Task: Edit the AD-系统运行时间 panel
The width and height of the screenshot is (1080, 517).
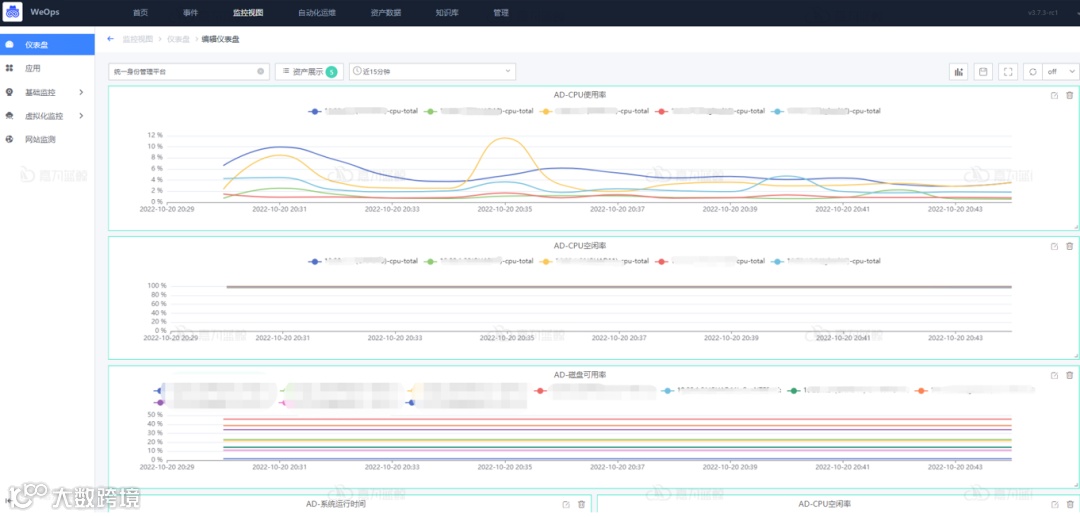Action: 566,505
